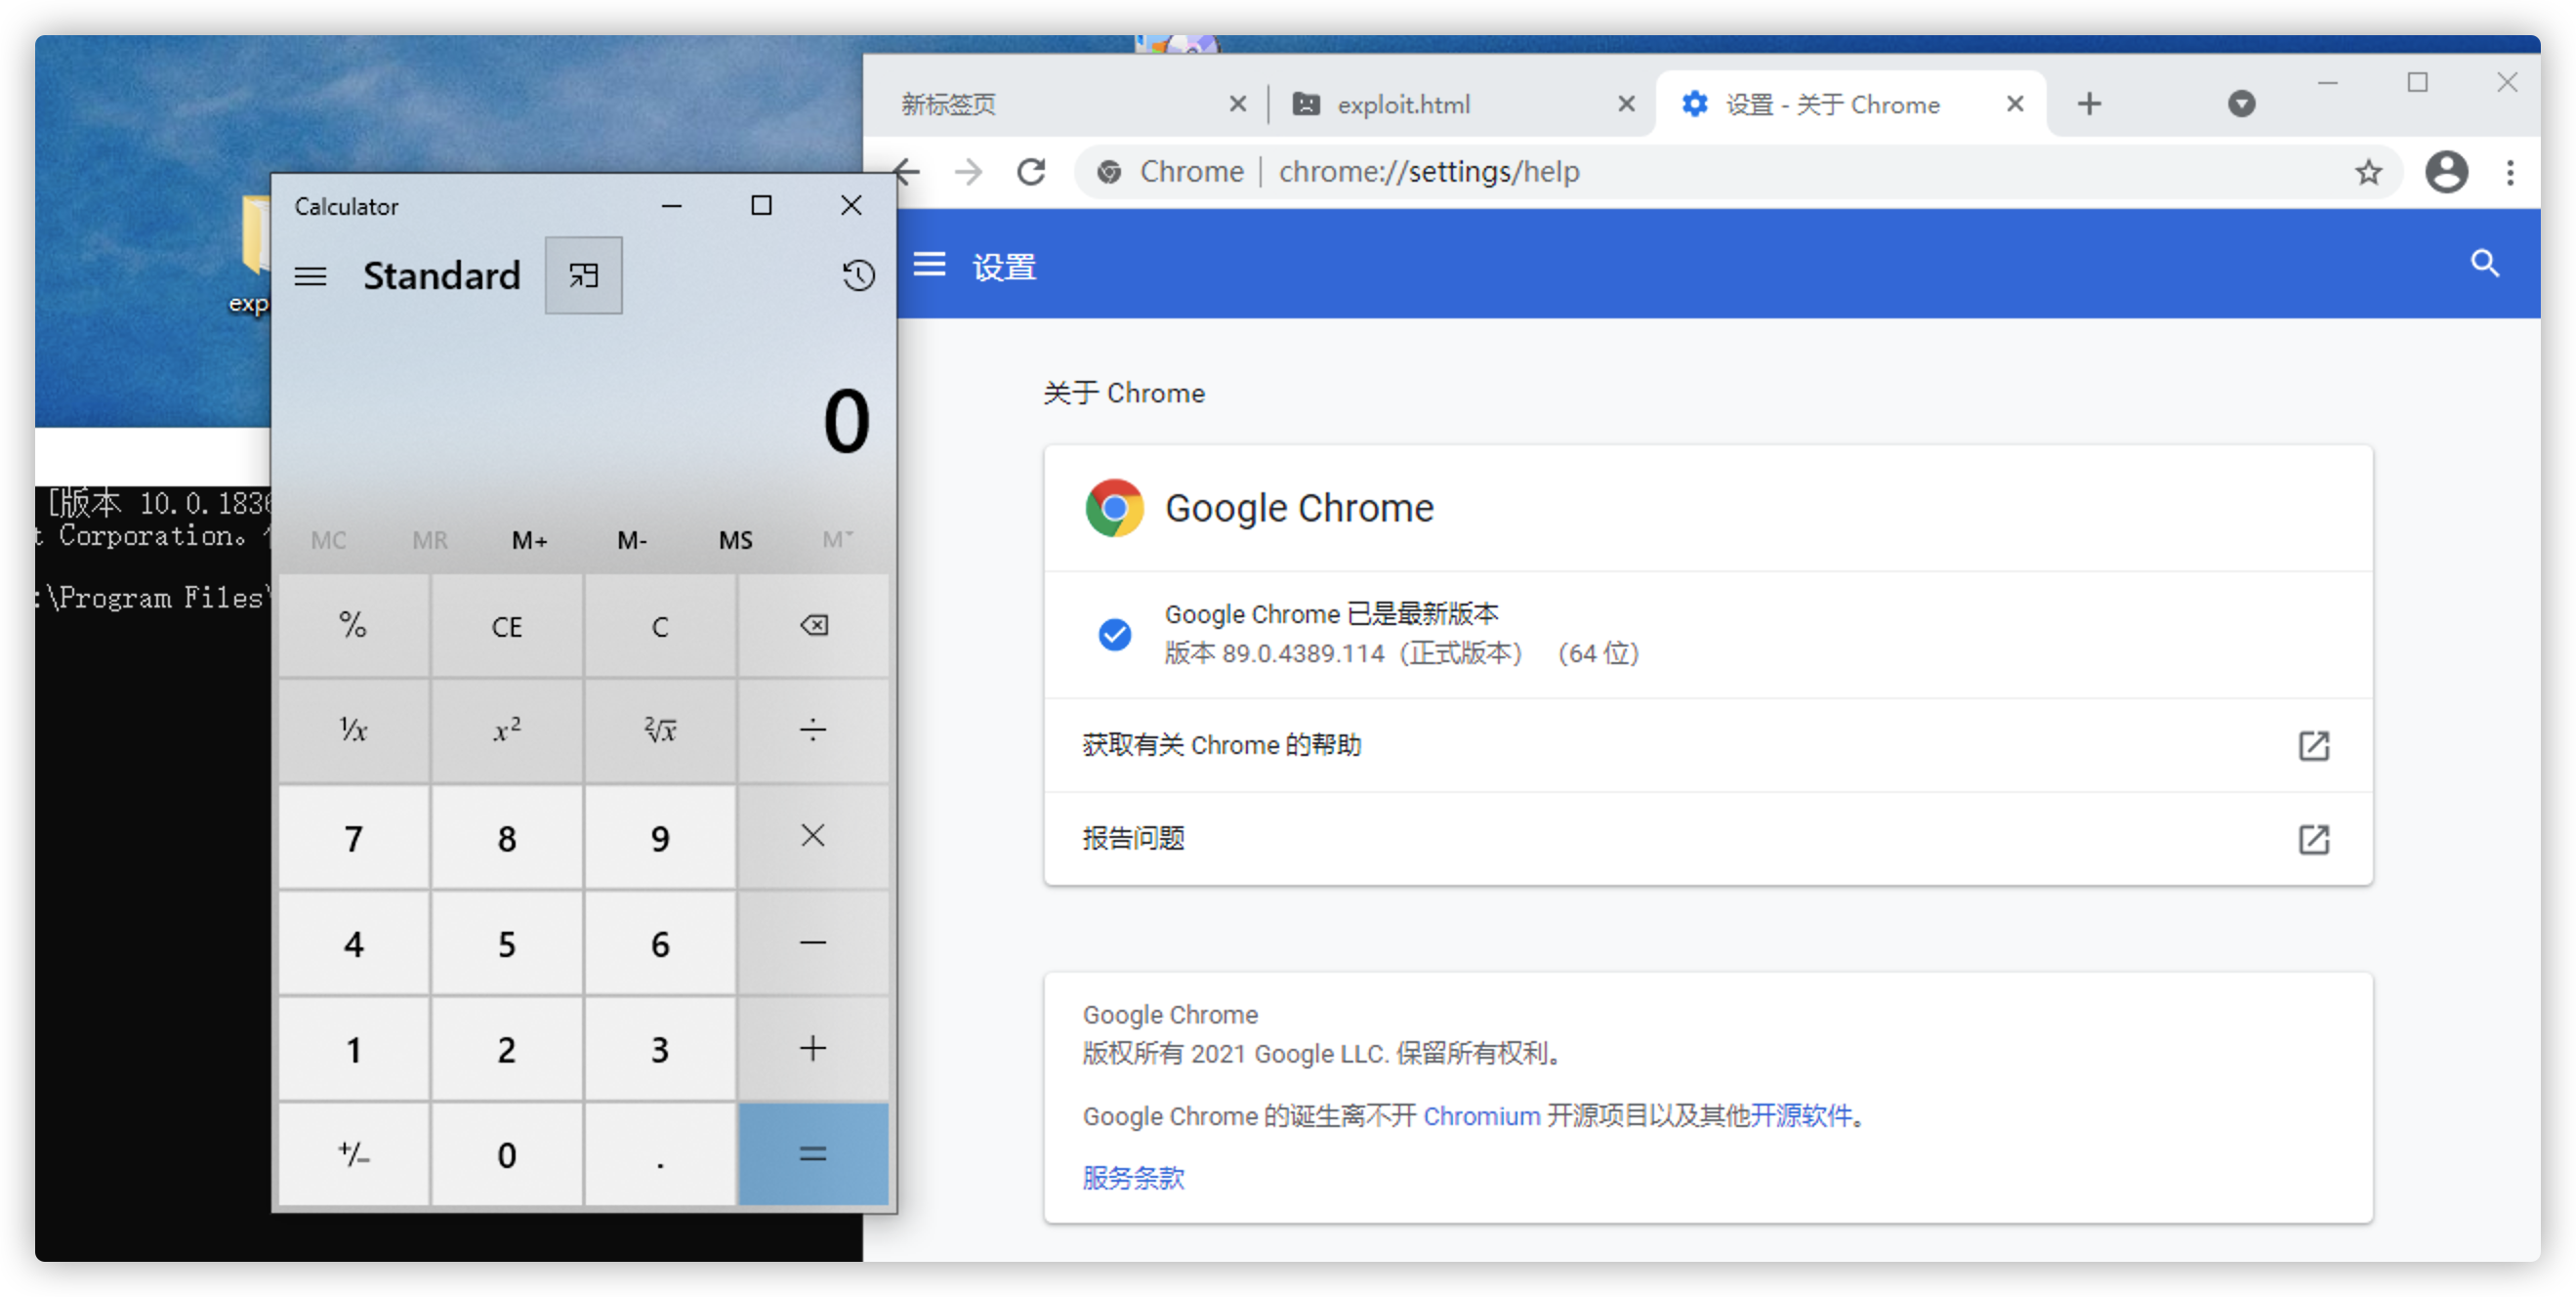Click digit 9 in Calculator
This screenshot has height=1297, width=2576.
point(660,837)
